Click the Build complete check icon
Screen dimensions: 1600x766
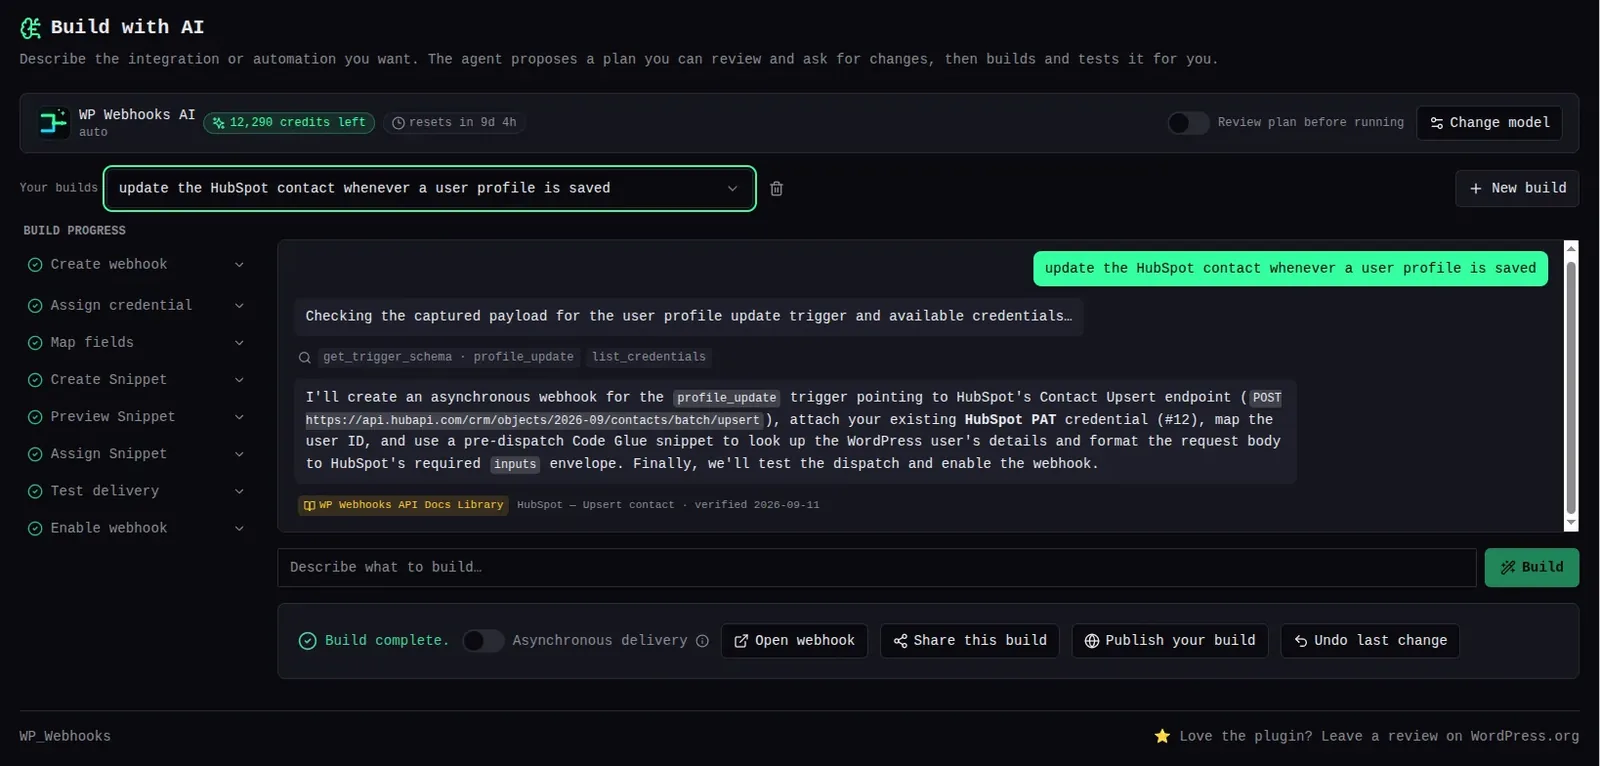[x=308, y=641]
